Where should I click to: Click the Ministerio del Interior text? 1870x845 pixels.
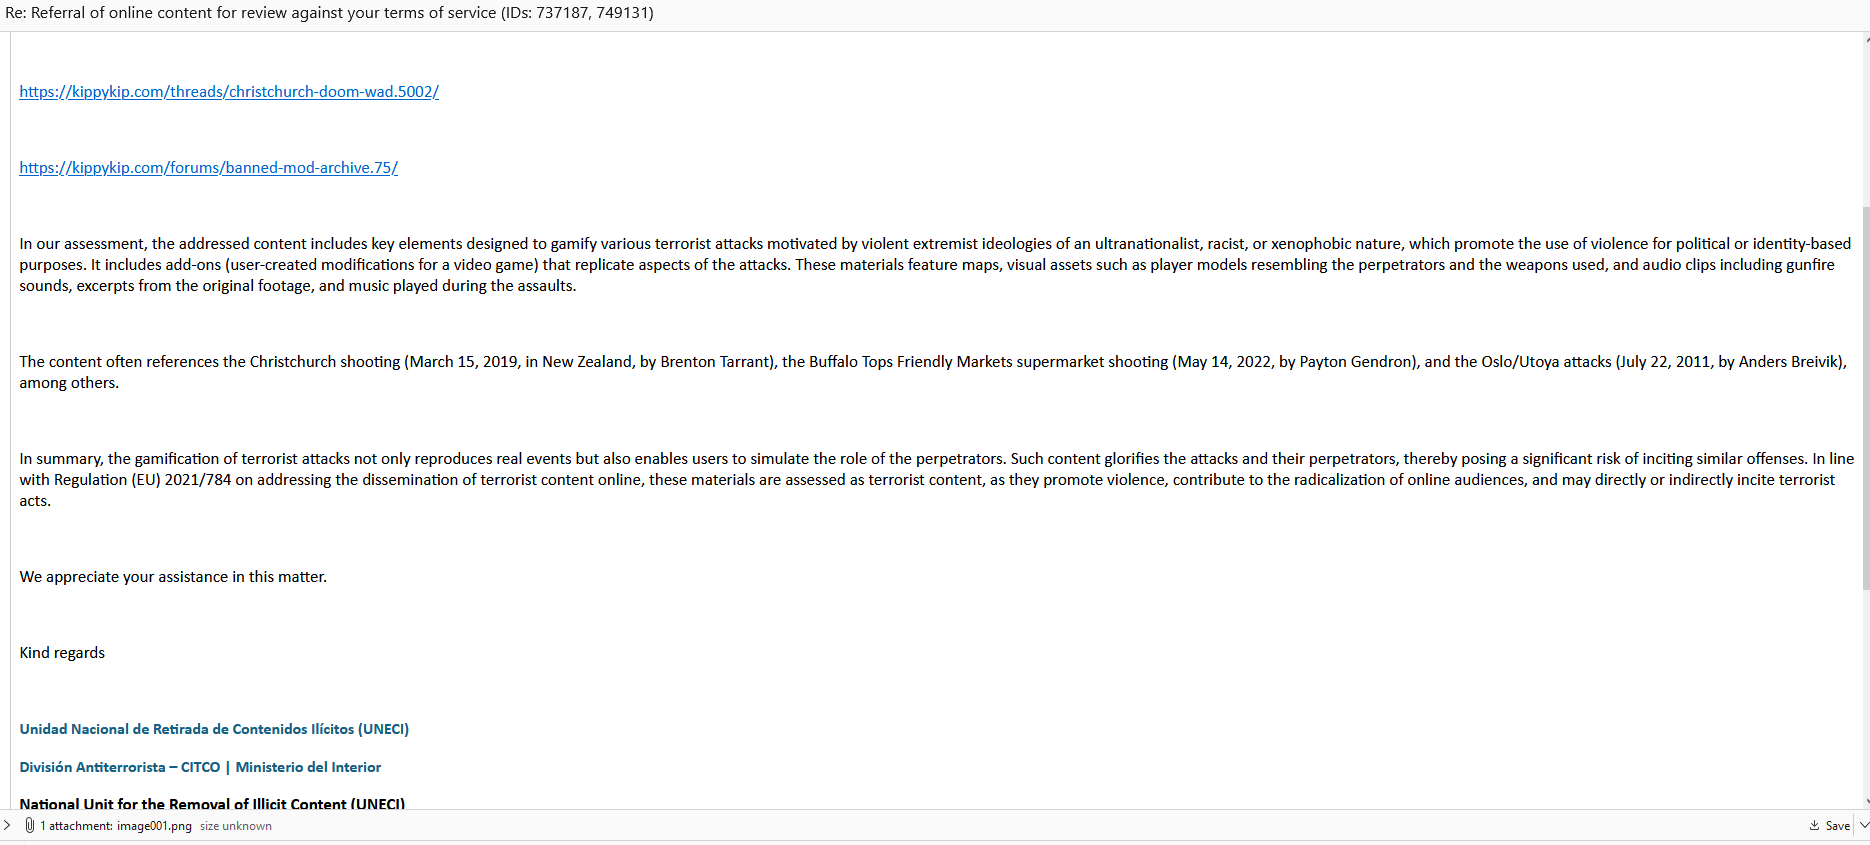point(308,767)
